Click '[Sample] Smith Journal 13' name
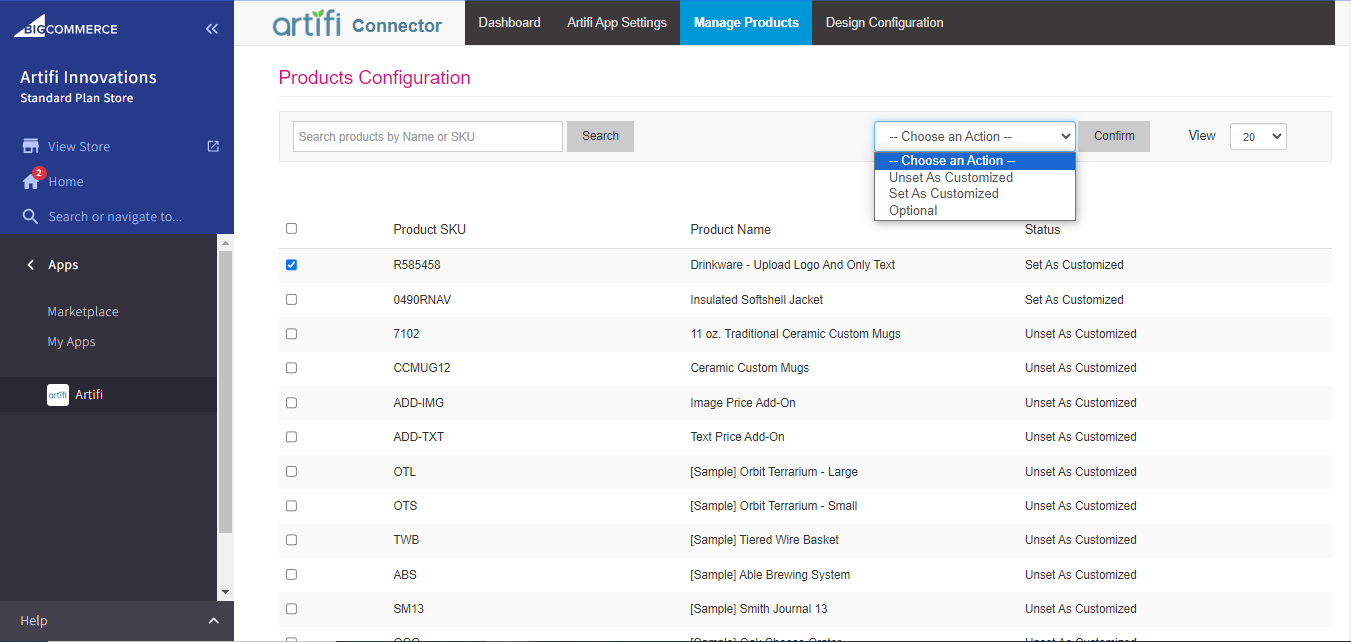This screenshot has height=642, width=1351. tap(759, 608)
